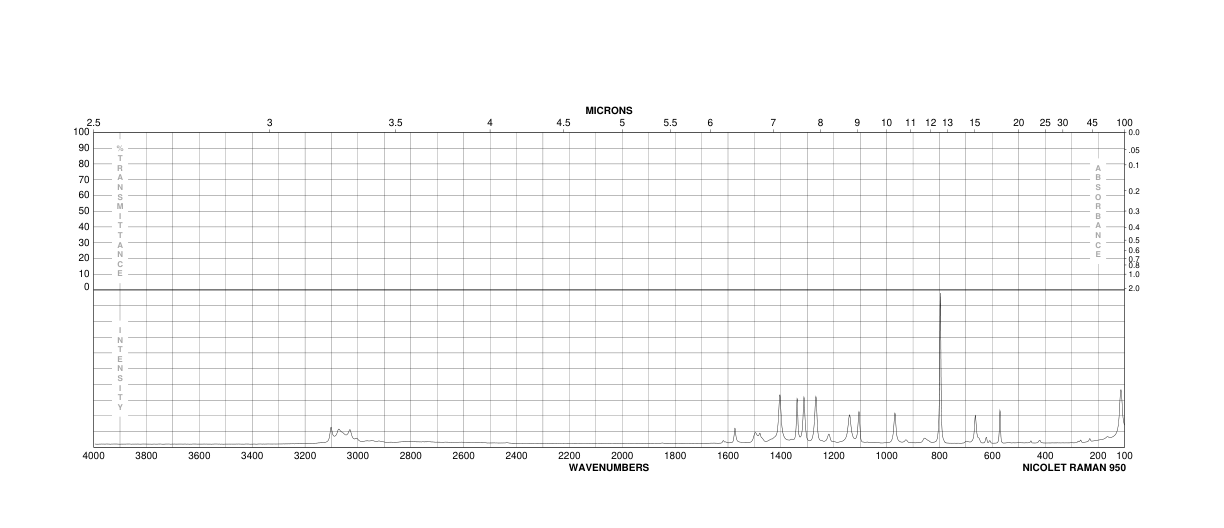Click the 2.5 microns scale label

(94, 123)
